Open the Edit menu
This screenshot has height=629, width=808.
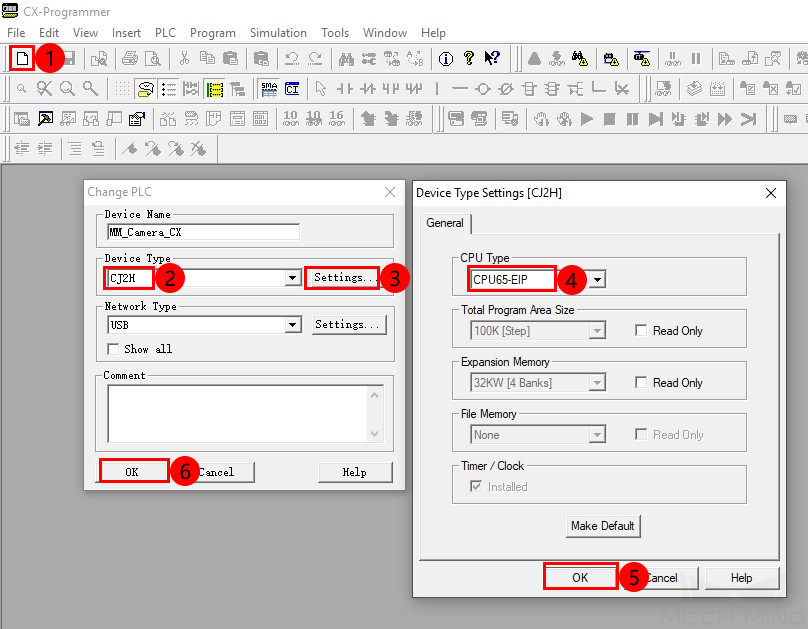(49, 33)
